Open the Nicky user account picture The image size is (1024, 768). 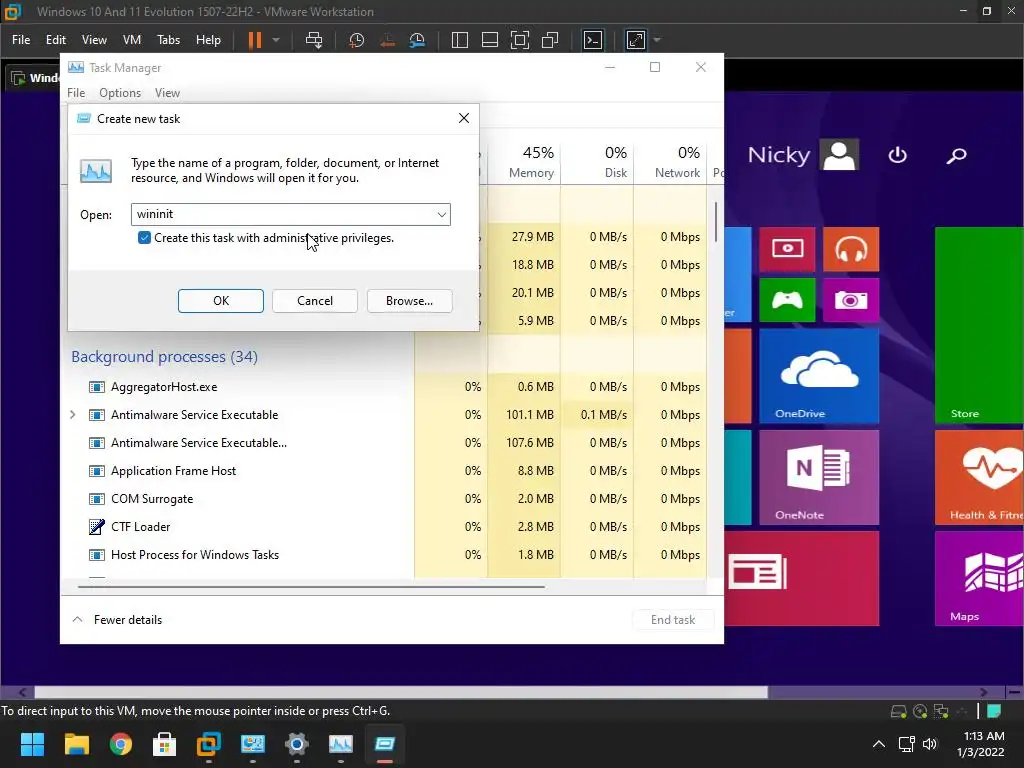point(840,155)
